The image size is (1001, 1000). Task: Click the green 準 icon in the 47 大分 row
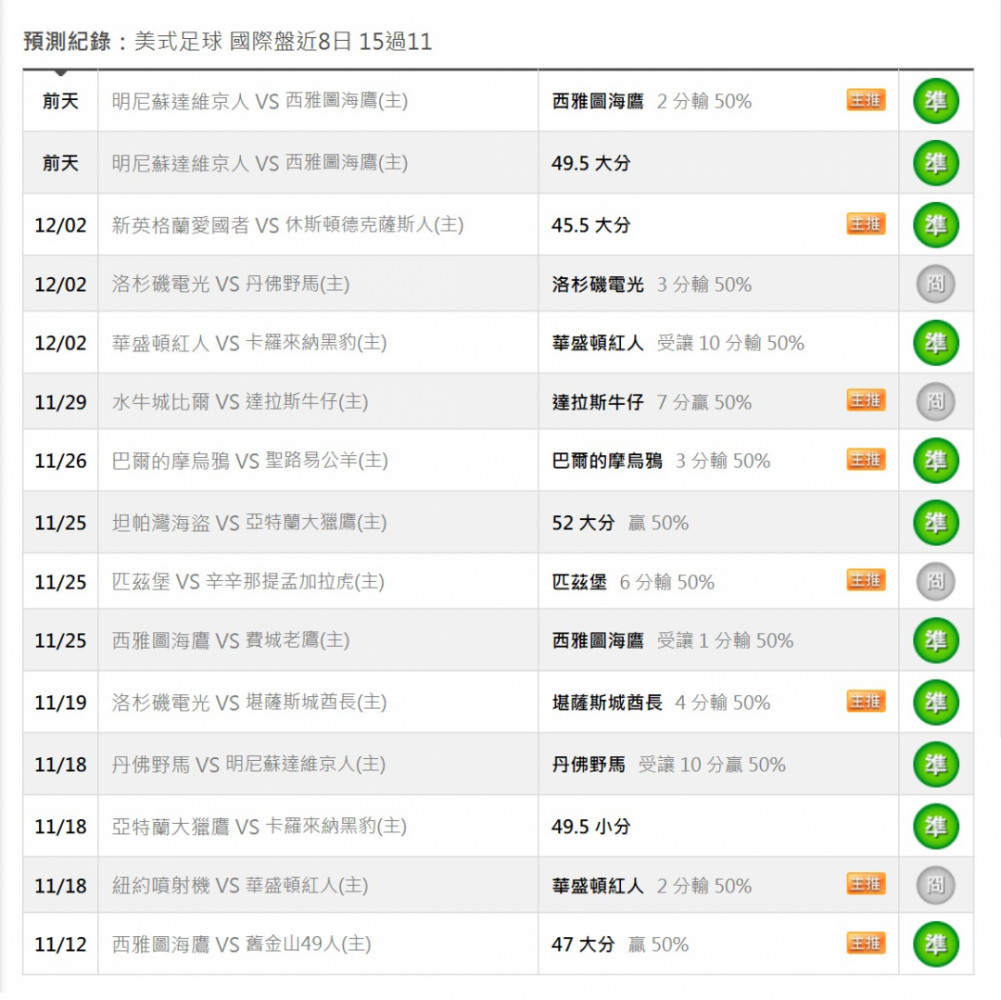point(935,944)
